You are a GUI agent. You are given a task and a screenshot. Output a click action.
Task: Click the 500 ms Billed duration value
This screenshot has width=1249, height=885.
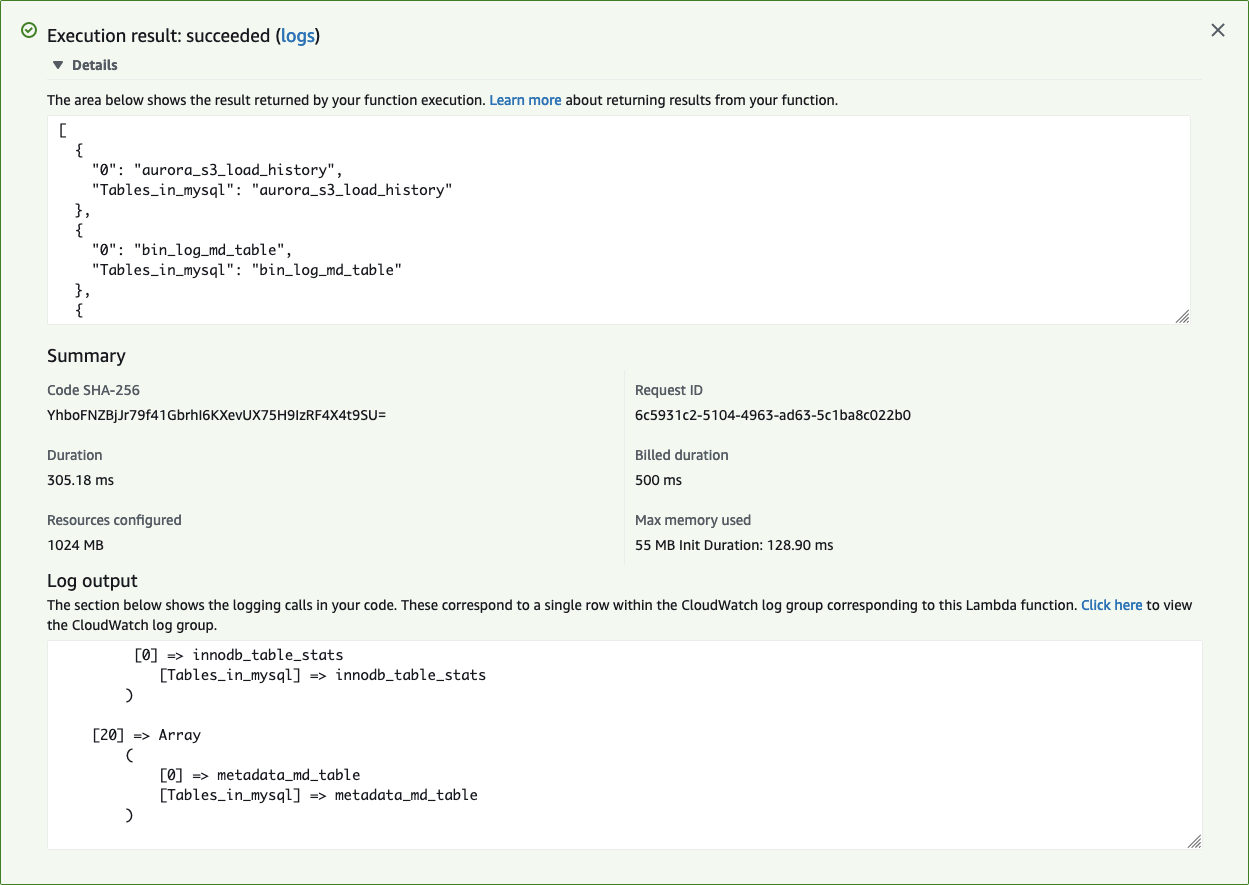pyautogui.click(x=658, y=480)
